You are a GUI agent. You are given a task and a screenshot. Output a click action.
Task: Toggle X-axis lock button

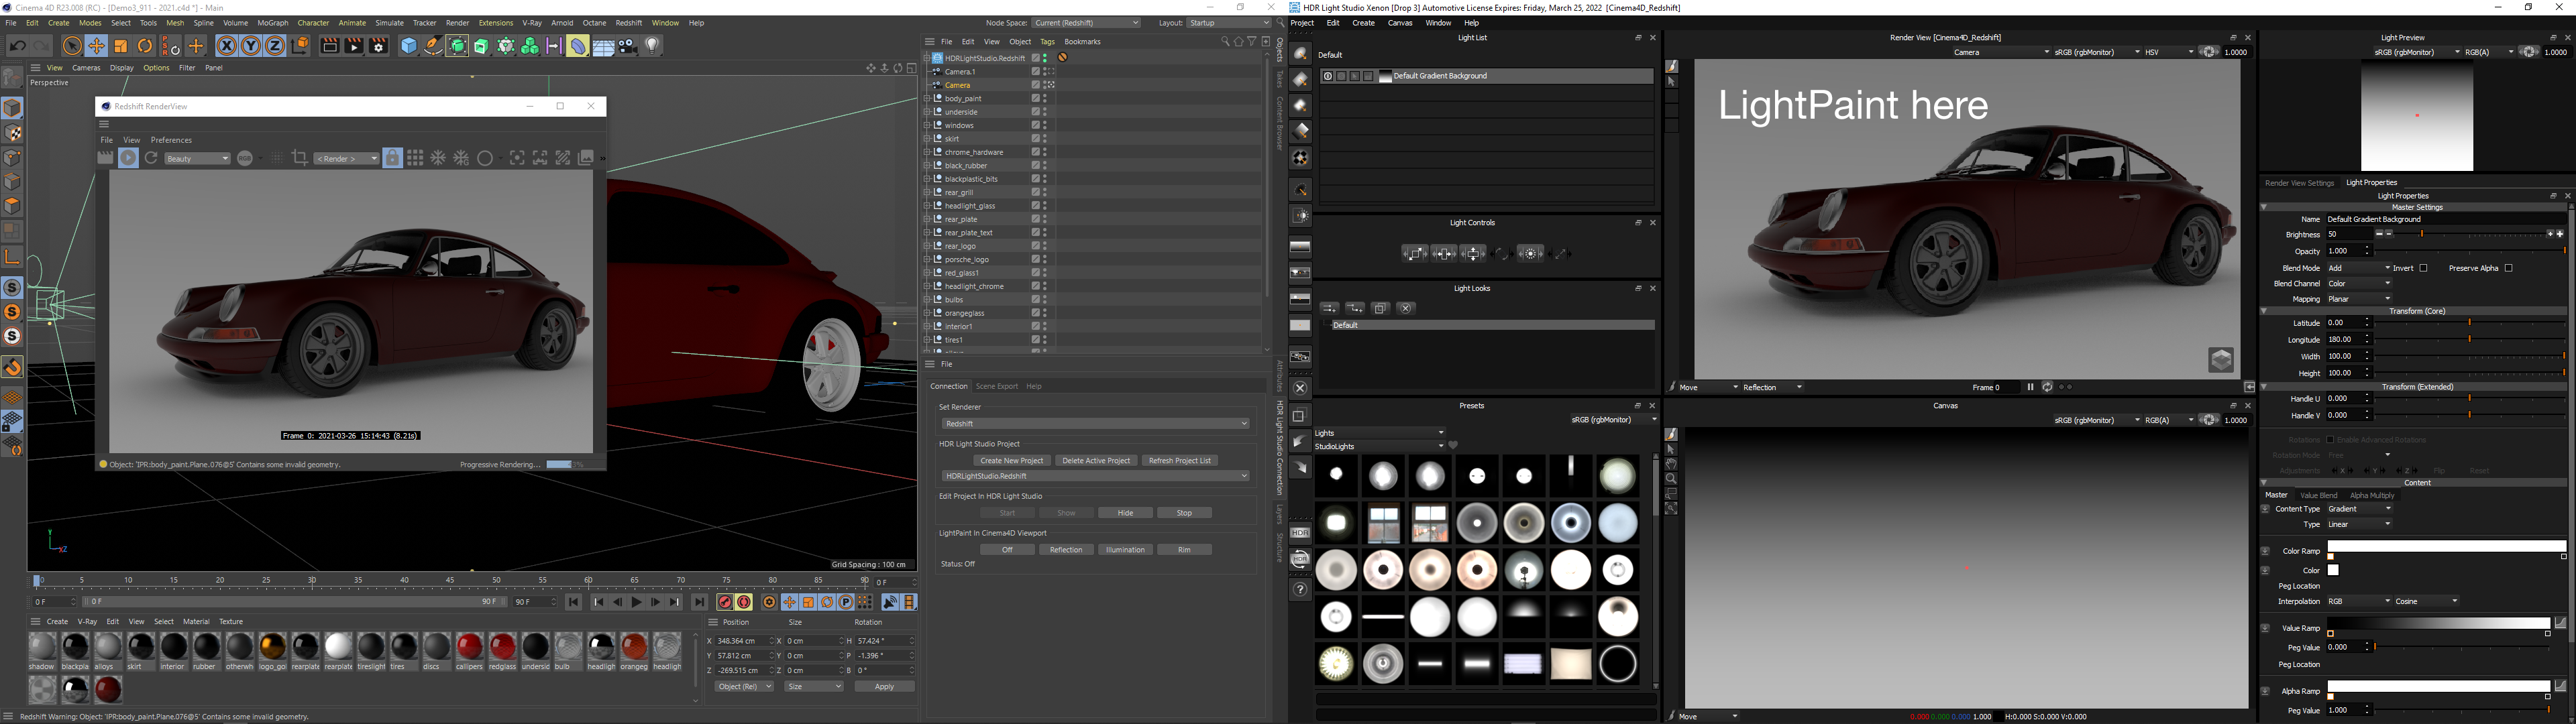click(x=227, y=46)
